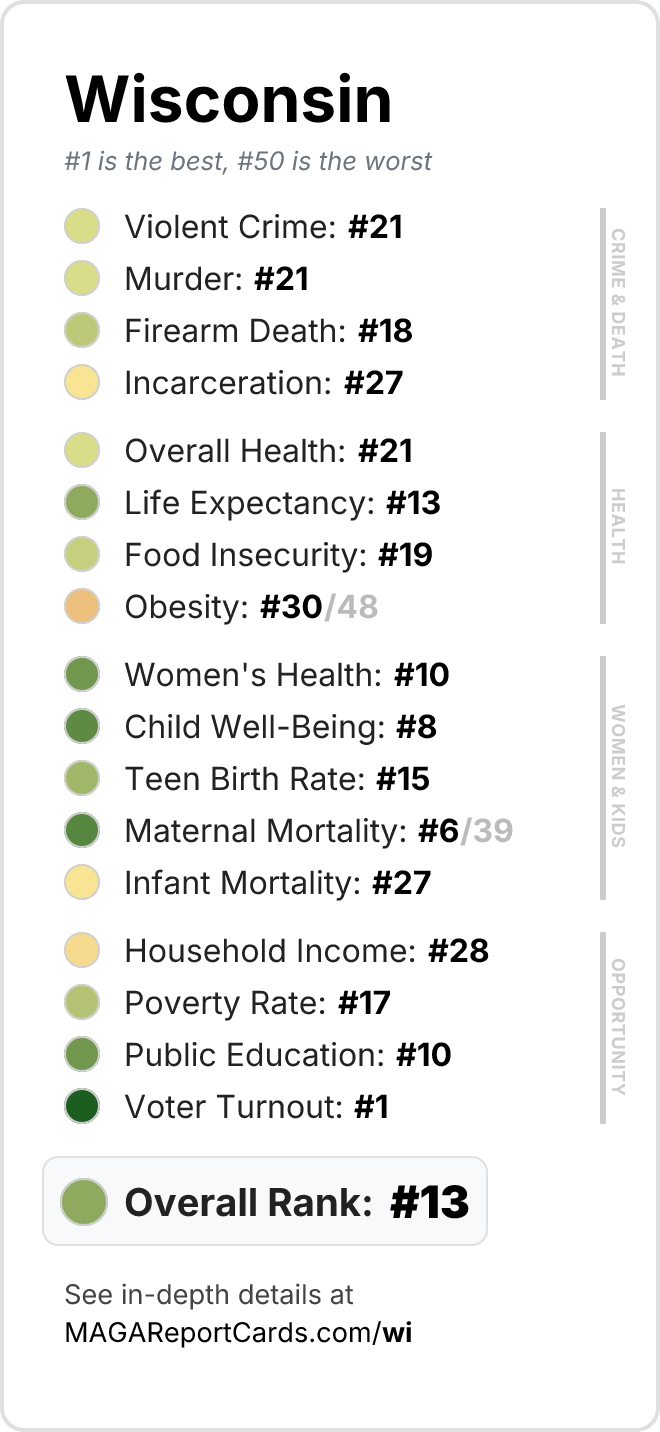Click the Life Expectancy green dot

pyautogui.click(x=82, y=503)
